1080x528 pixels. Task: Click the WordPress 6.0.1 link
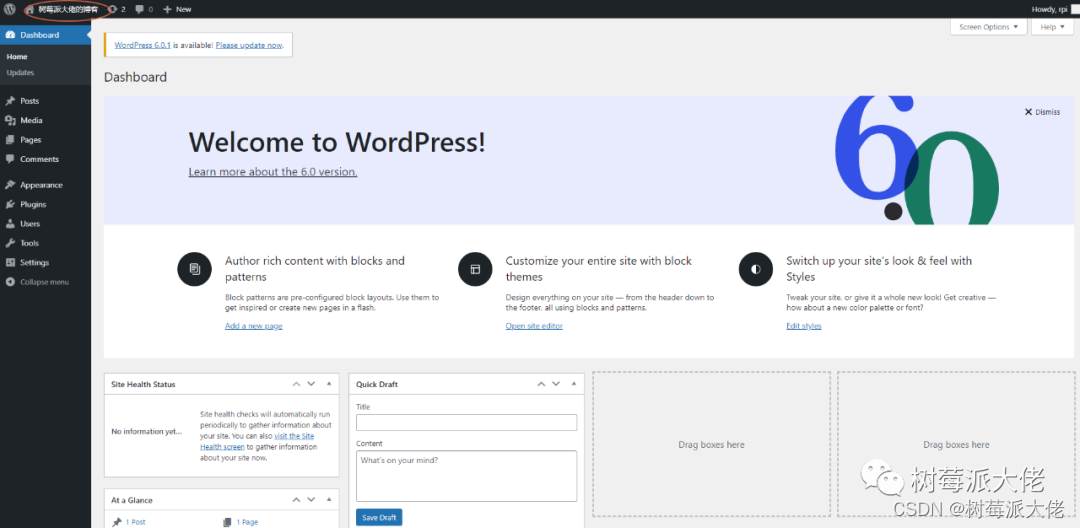pos(143,45)
